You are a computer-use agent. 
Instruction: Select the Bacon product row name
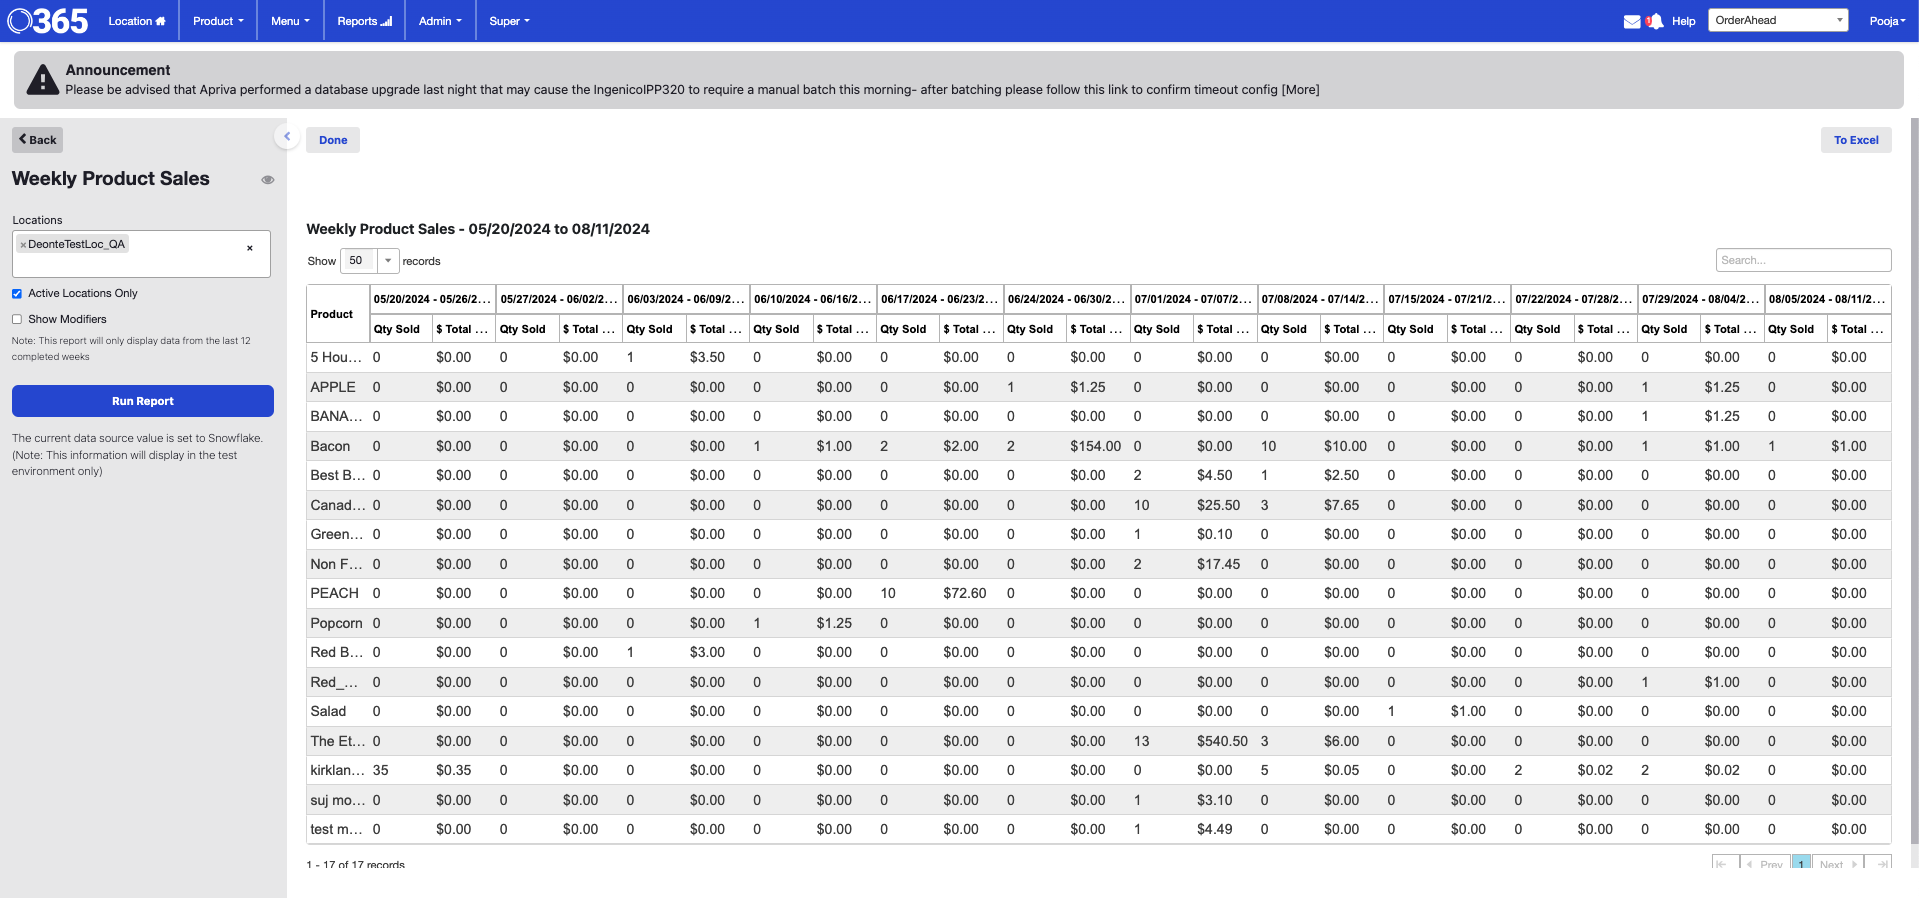[330, 446]
